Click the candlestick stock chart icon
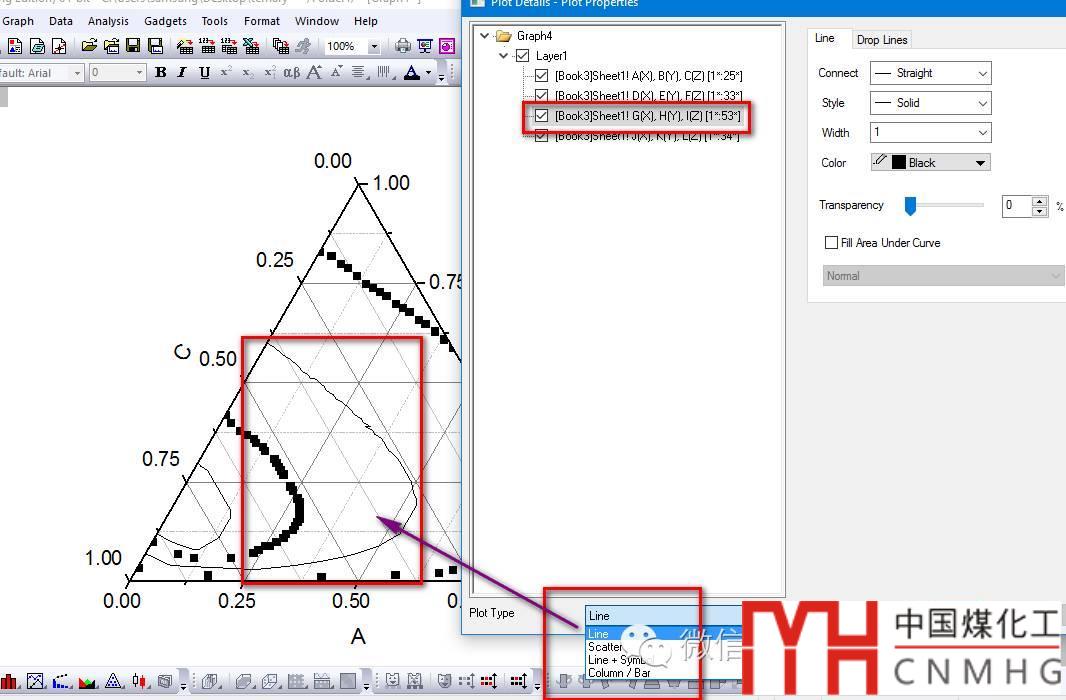Viewport: 1066px width, 700px height. (141, 682)
